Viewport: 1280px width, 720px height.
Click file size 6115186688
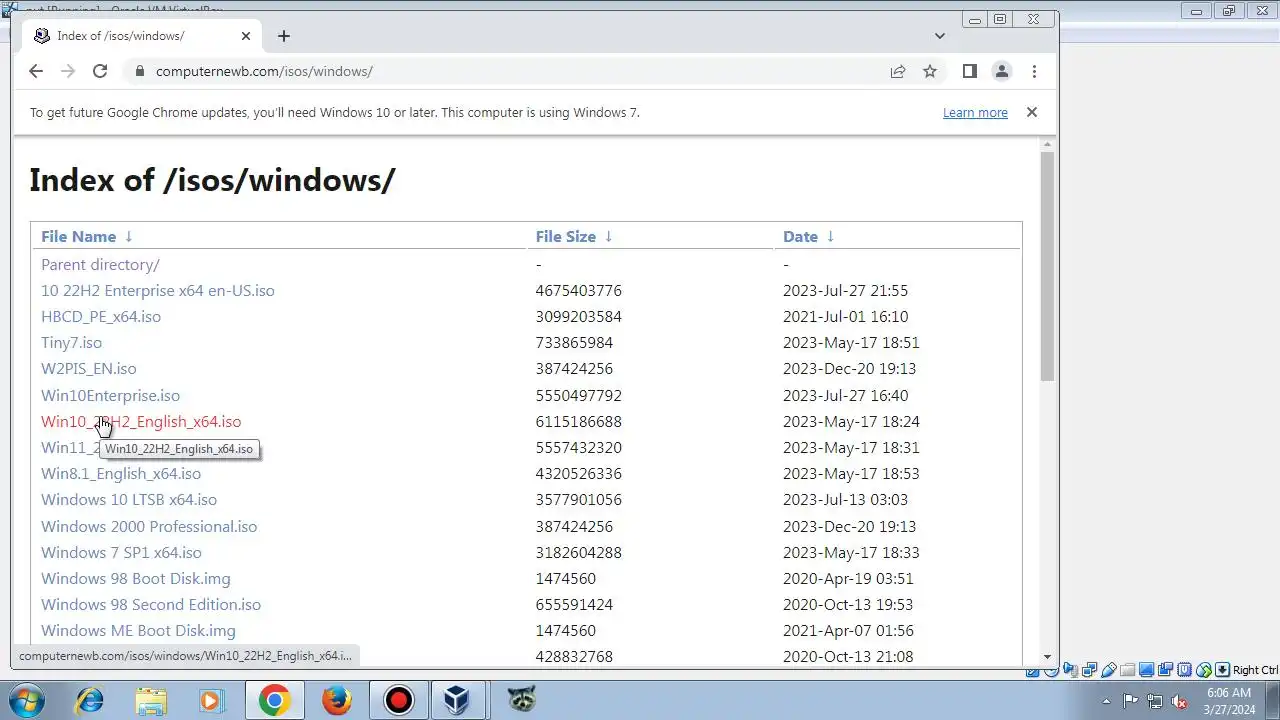pos(578,422)
